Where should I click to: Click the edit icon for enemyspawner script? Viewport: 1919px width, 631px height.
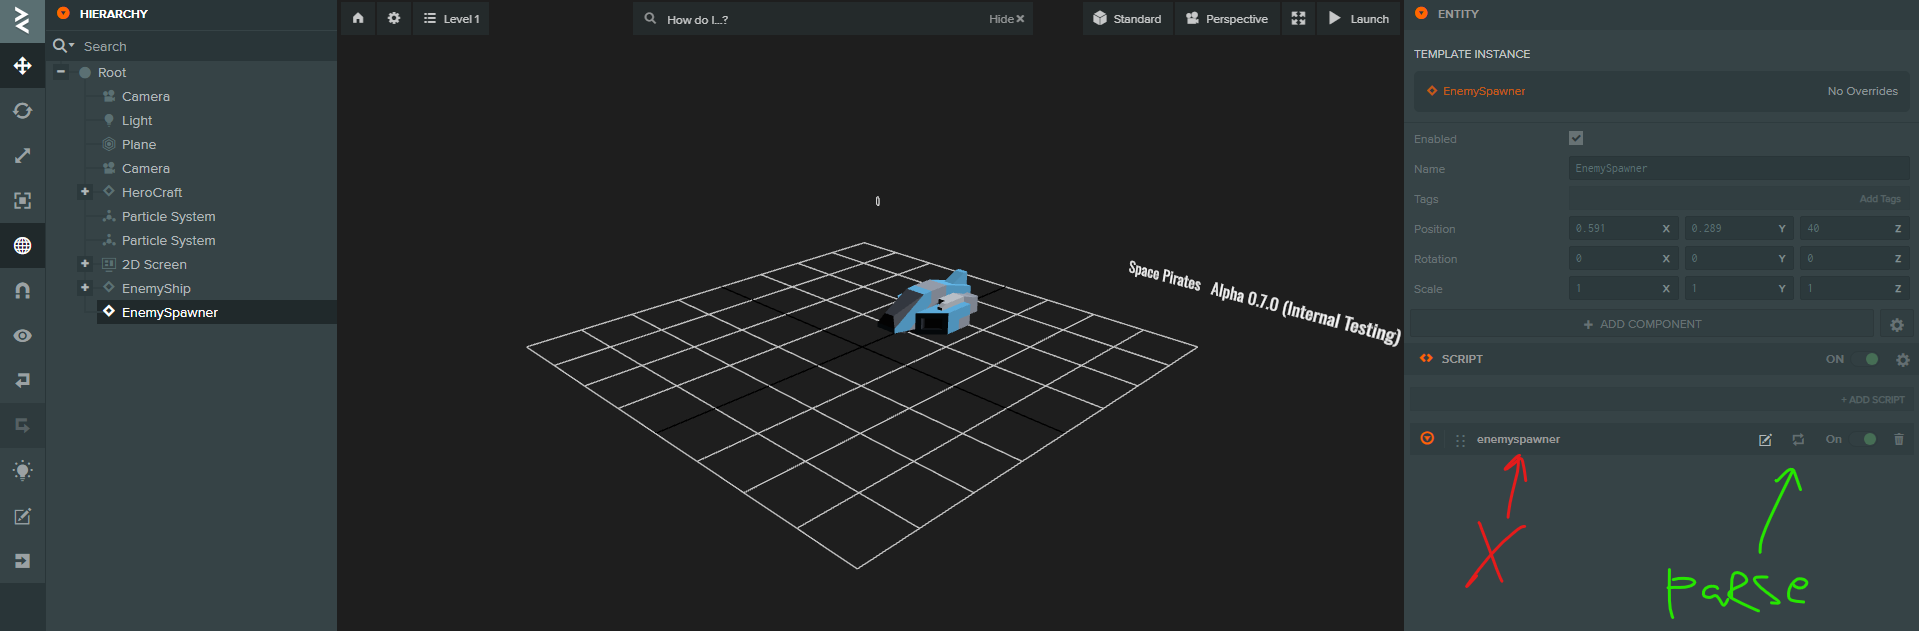(x=1765, y=440)
